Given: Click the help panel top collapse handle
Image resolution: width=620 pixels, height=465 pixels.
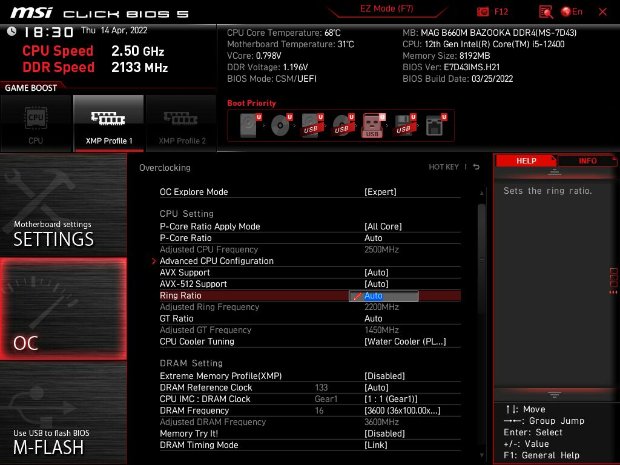Looking at the screenshot, I should click(x=554, y=172).
